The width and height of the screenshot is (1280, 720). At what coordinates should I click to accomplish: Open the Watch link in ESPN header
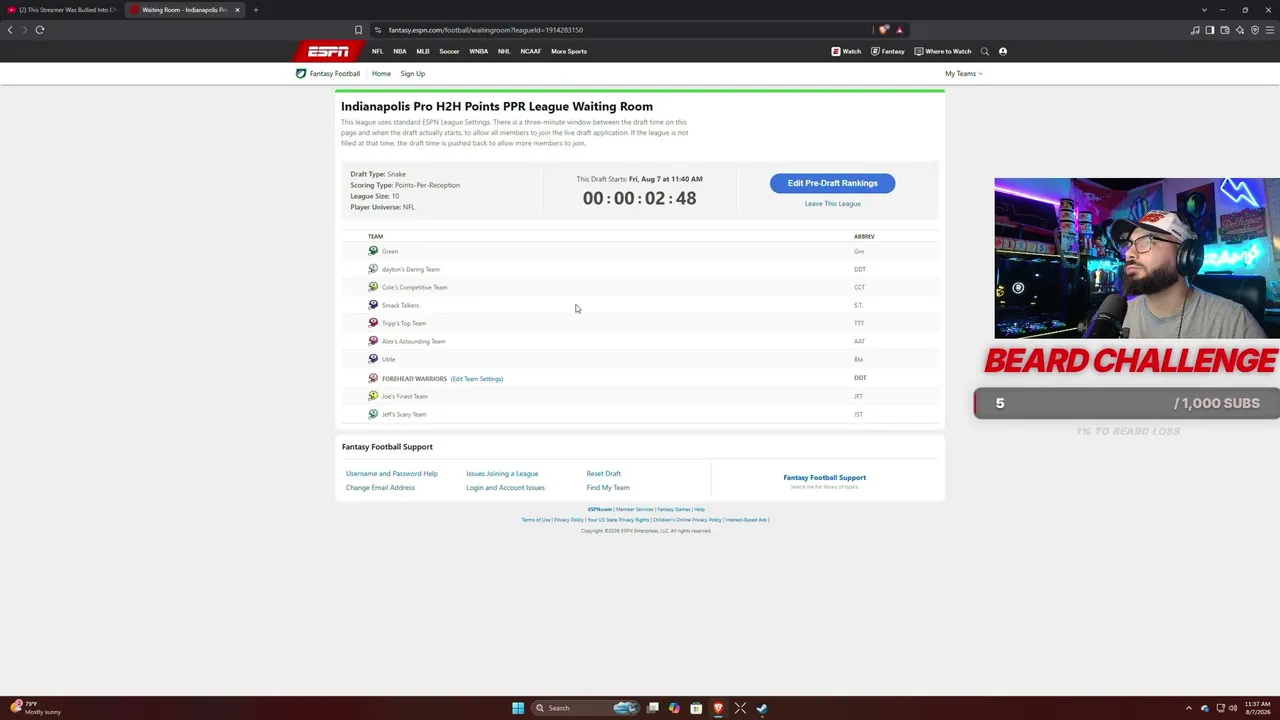pyautogui.click(x=846, y=51)
